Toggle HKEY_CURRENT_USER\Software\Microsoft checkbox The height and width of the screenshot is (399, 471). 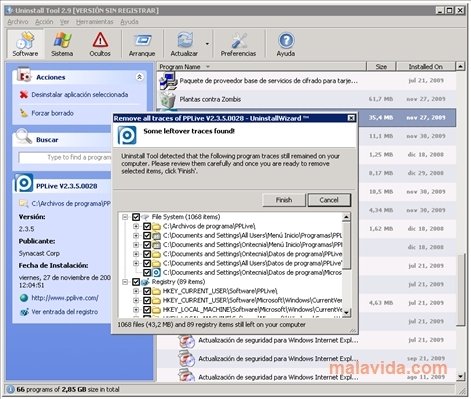click(147, 300)
